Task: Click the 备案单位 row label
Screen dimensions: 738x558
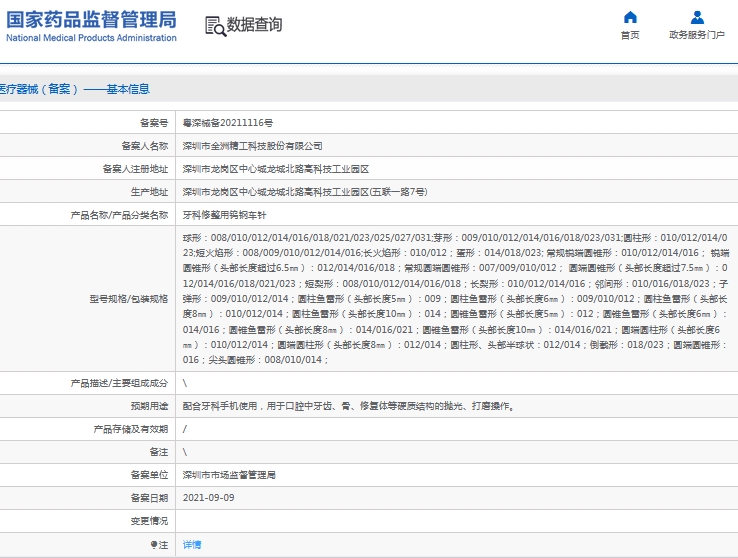Action: pos(149,475)
